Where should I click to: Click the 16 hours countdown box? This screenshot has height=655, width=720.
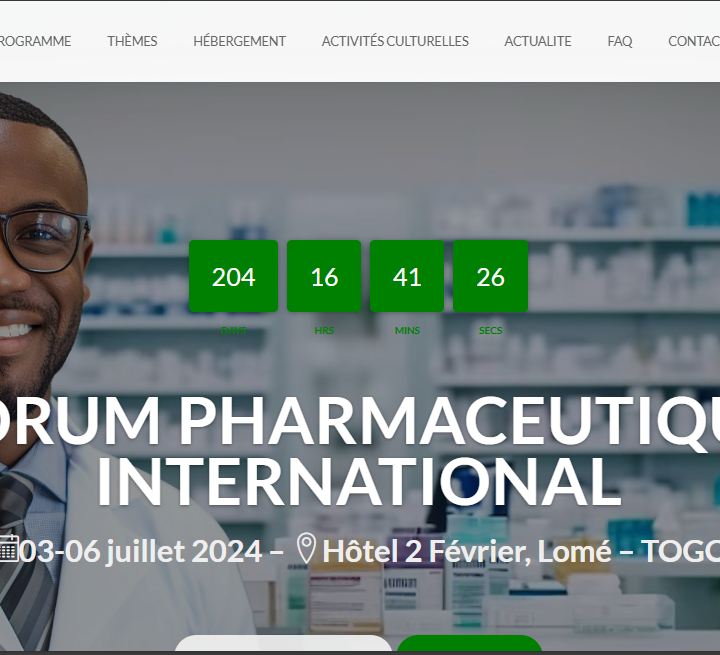point(324,276)
